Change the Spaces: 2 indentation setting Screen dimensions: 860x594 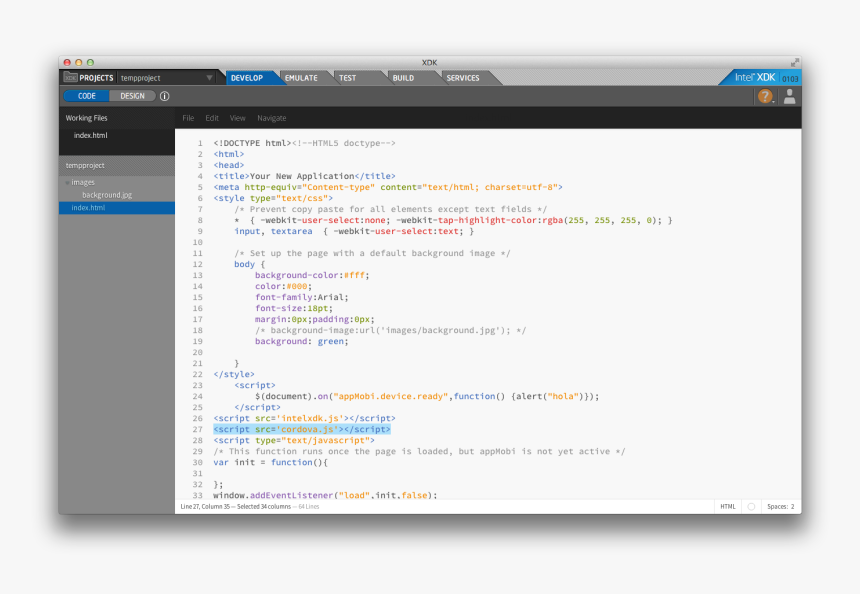[780, 506]
